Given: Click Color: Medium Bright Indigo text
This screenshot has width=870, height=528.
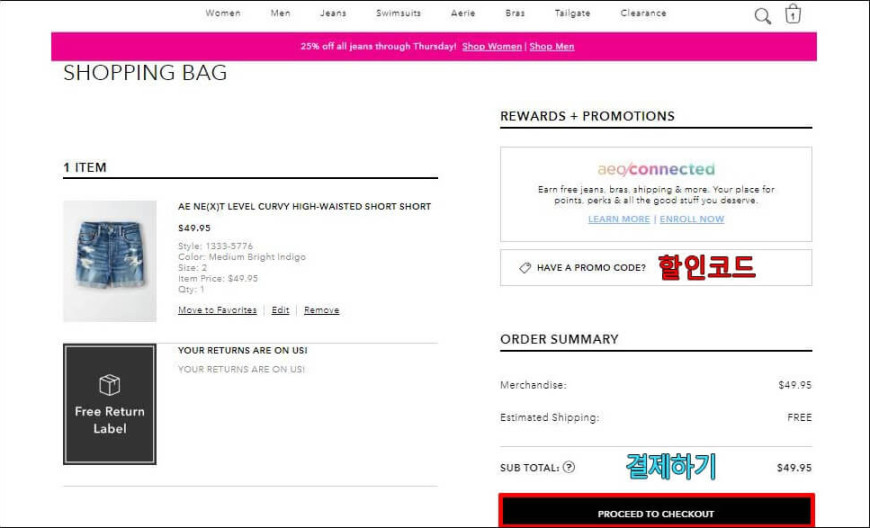Looking at the screenshot, I should [x=241, y=257].
